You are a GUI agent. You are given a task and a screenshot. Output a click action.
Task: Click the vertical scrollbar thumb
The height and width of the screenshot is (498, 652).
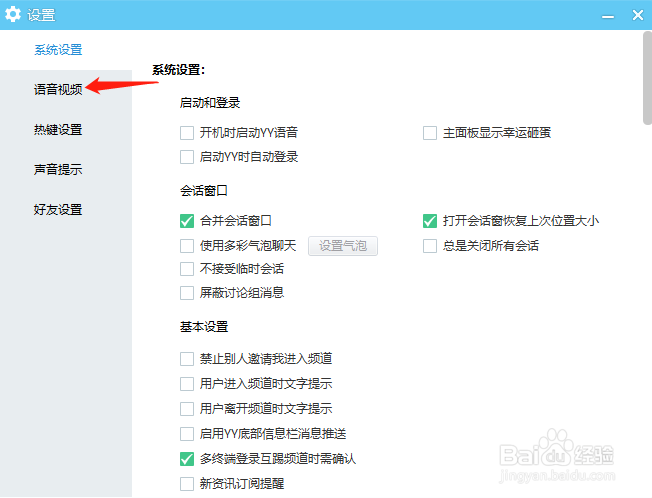click(647, 78)
